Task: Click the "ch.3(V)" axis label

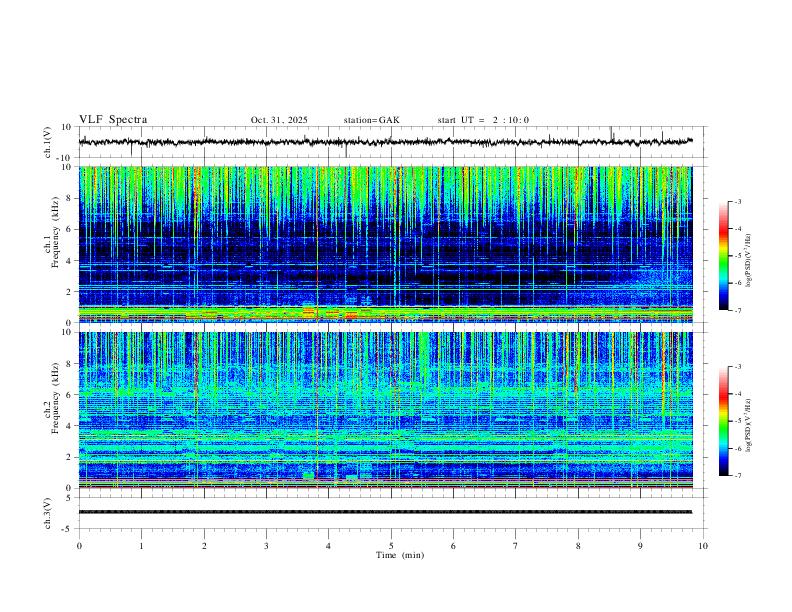Action: (x=48, y=513)
